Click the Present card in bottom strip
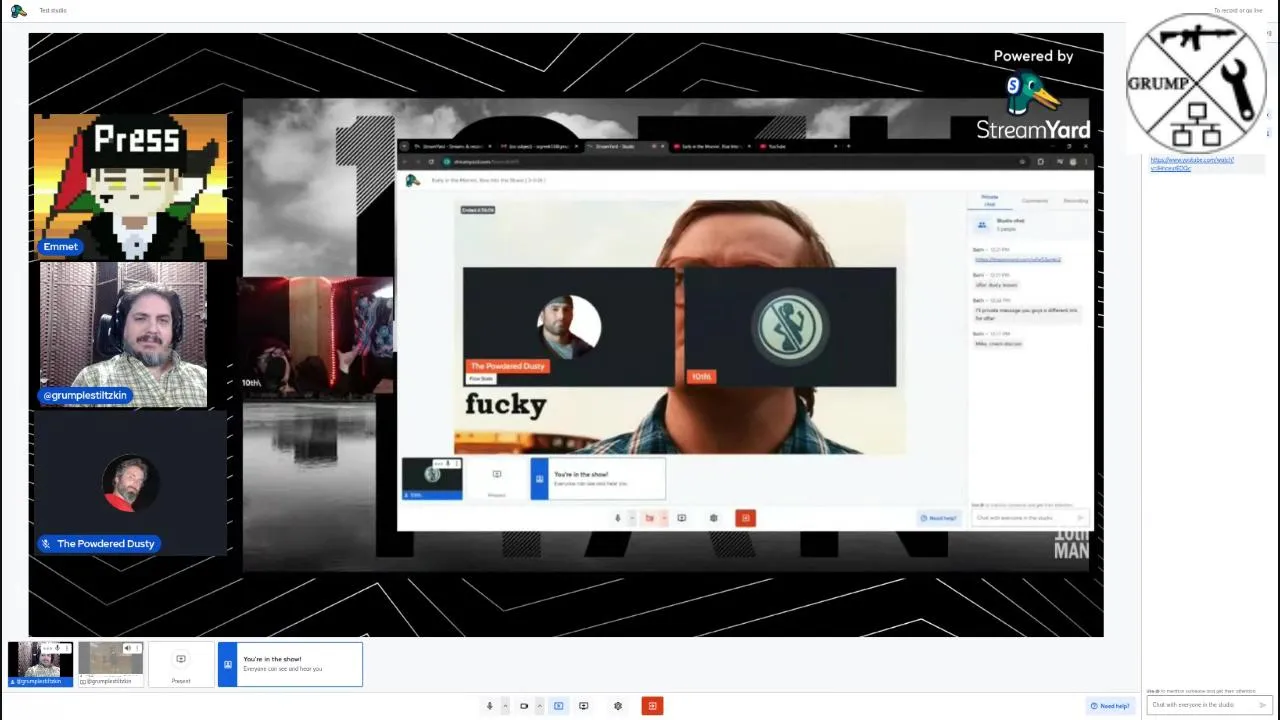The height and width of the screenshot is (720, 1280). [x=181, y=664]
